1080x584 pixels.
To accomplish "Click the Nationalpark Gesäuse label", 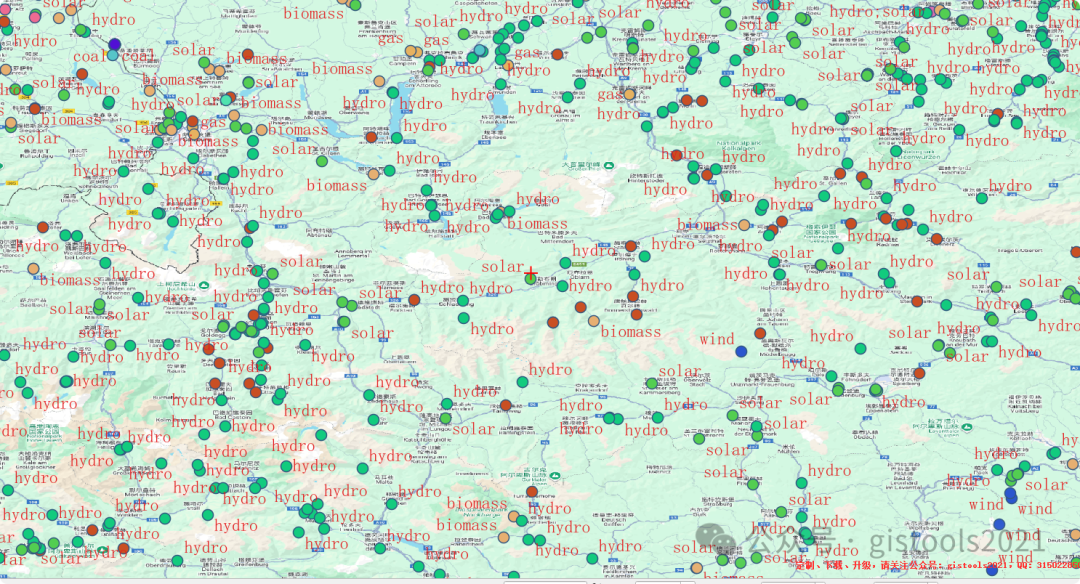I will coord(820,233).
